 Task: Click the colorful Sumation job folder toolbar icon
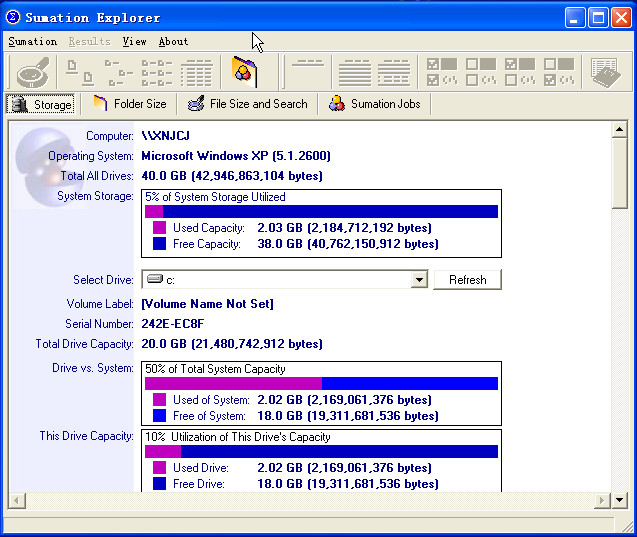[244, 72]
